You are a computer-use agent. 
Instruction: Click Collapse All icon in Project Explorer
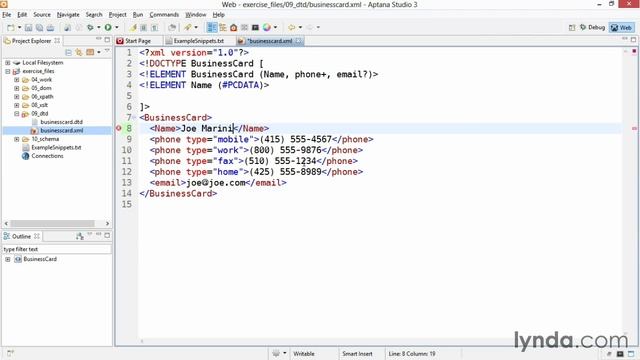(x=69, y=52)
